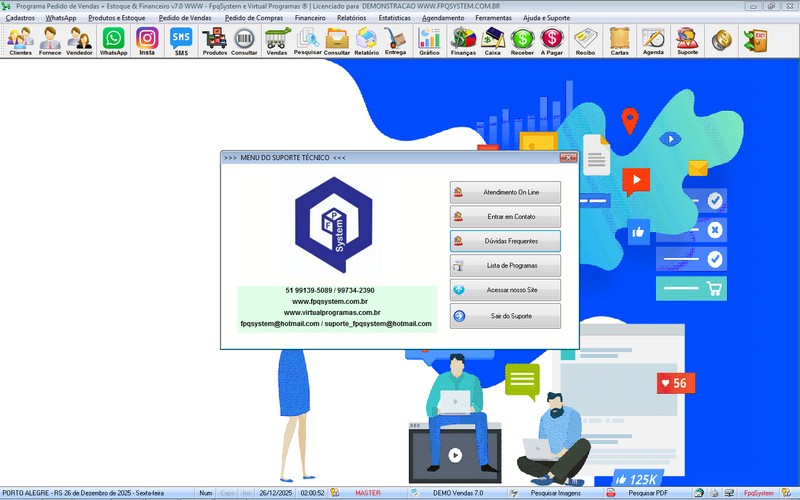Viewport: 800px width, 500px height.
Task: Open the Entrega delivery icon
Action: (395, 41)
